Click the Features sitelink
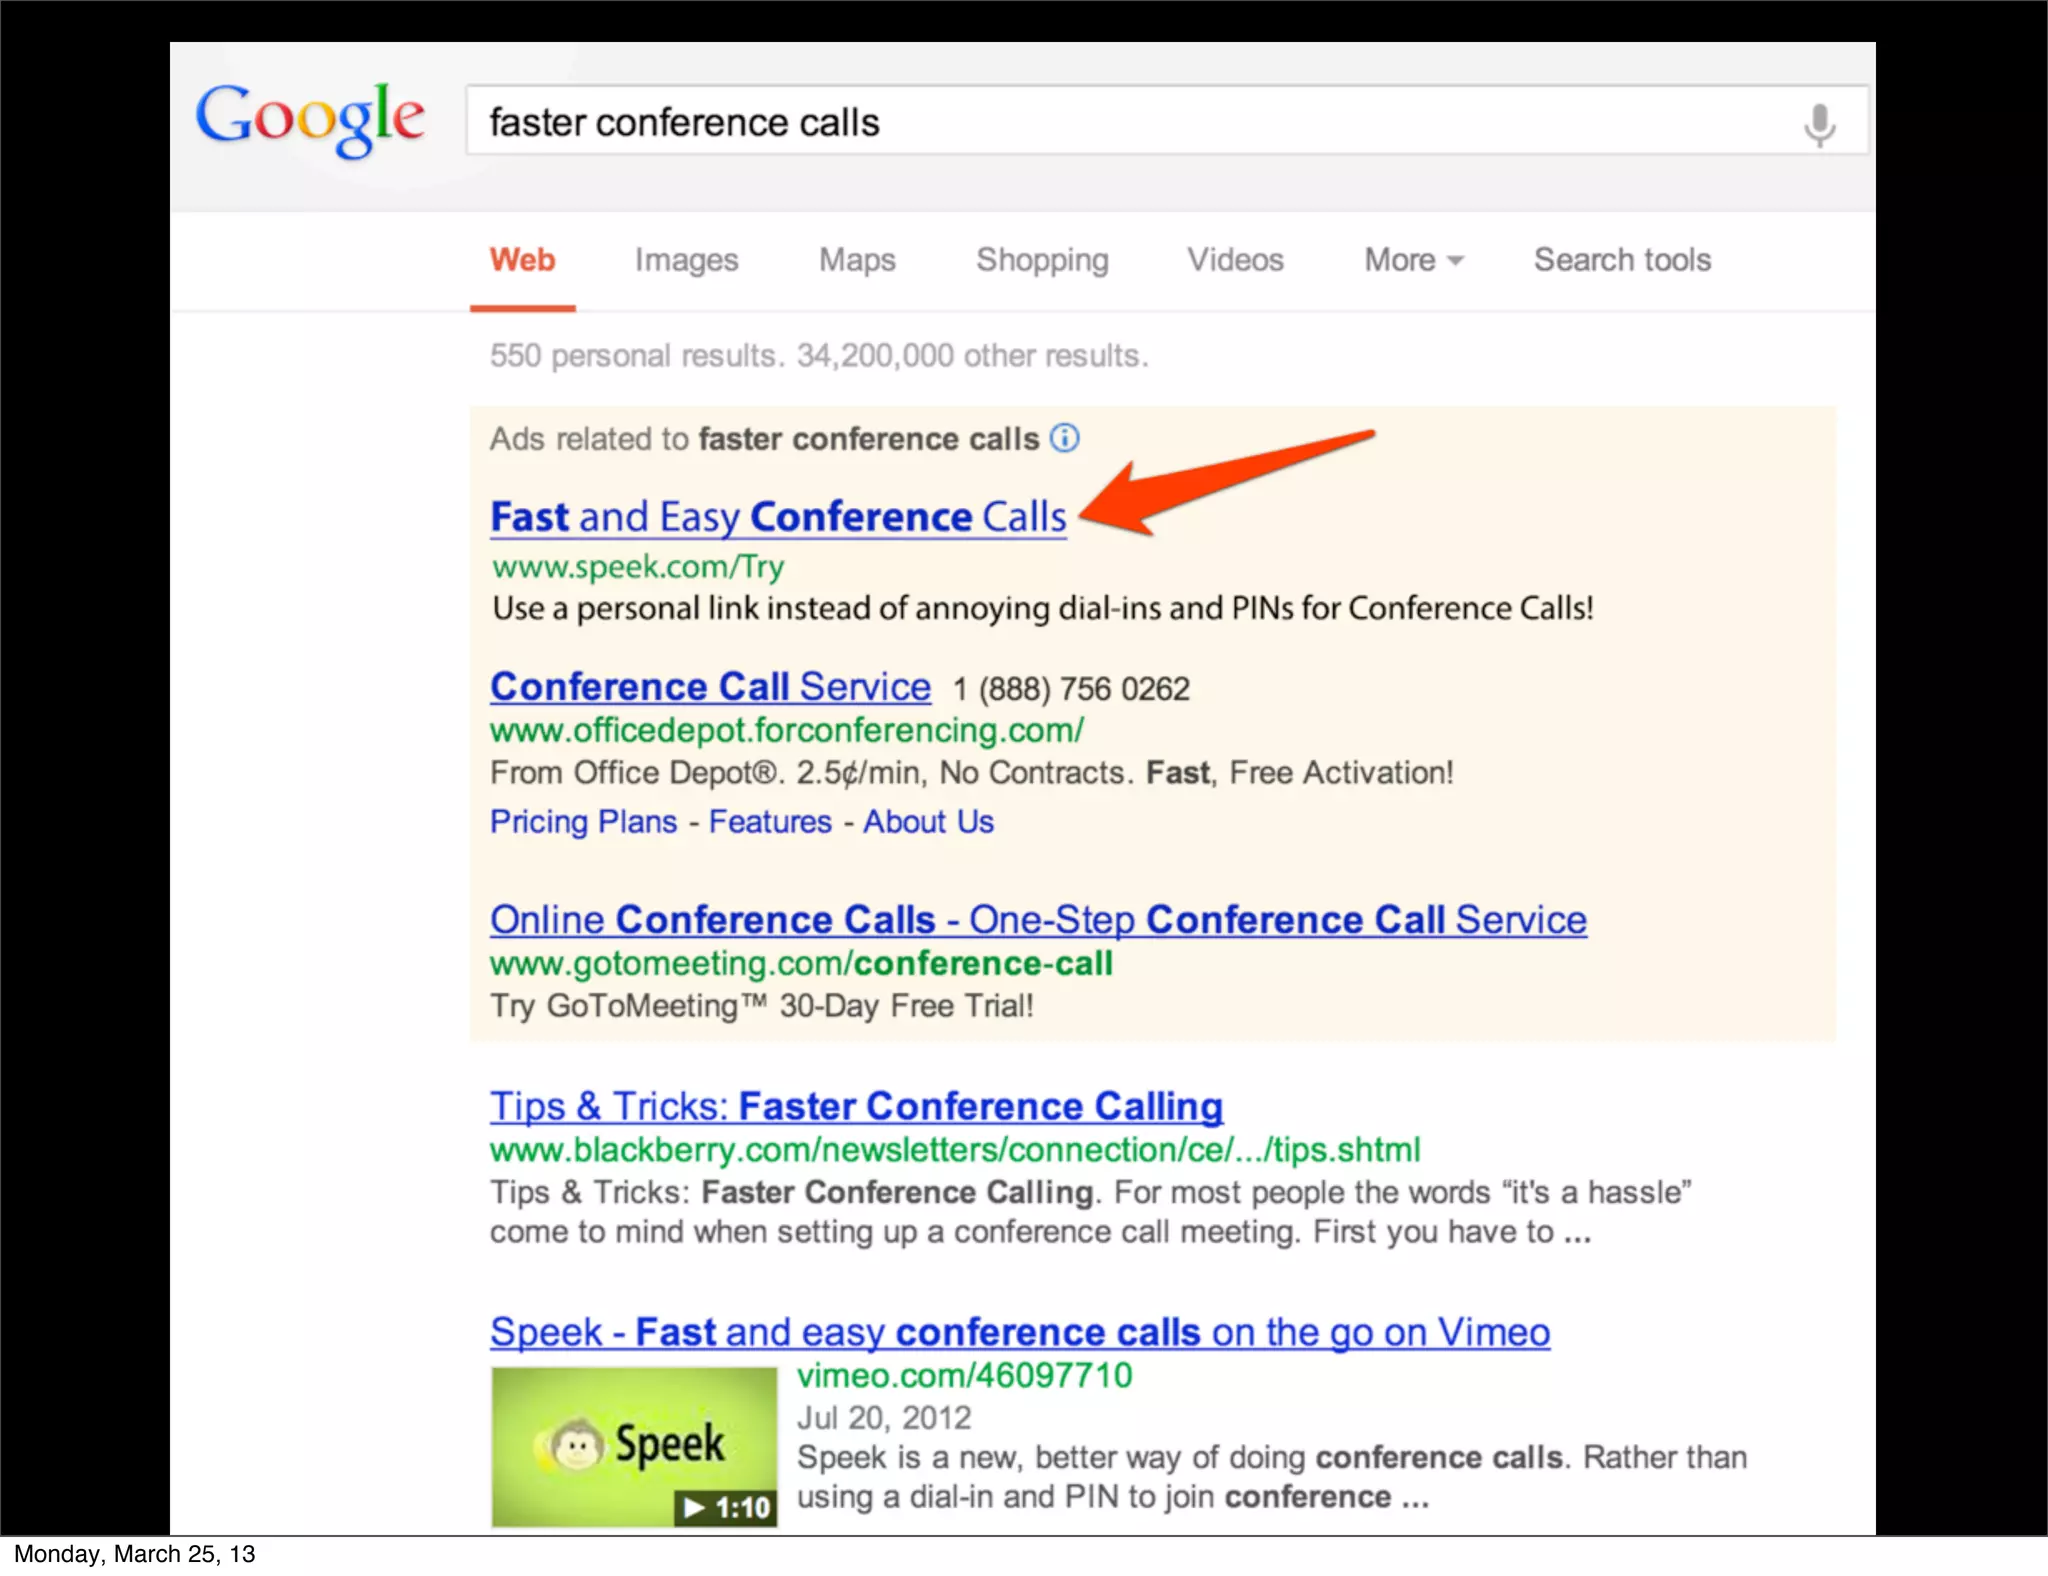Viewport: 2048px width, 1576px height. coord(770,822)
